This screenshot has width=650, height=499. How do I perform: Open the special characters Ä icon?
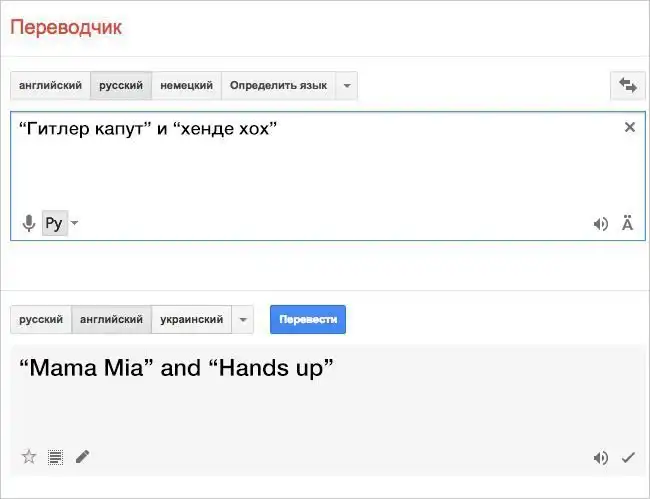coord(627,224)
